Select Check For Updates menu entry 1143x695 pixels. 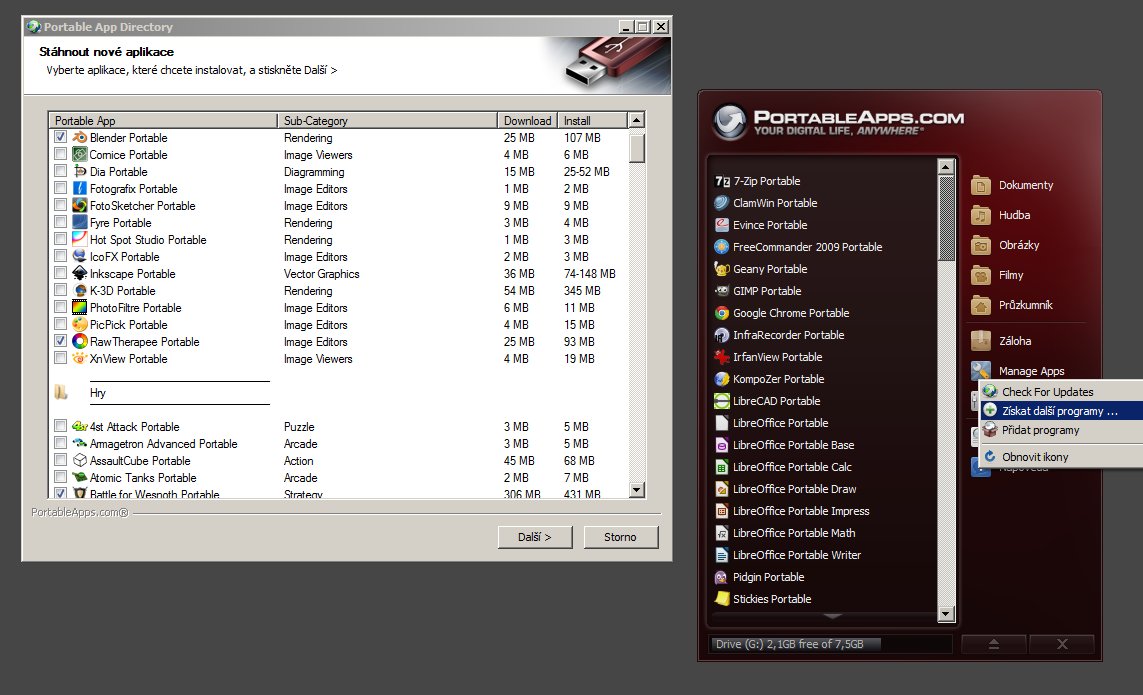coord(1047,392)
